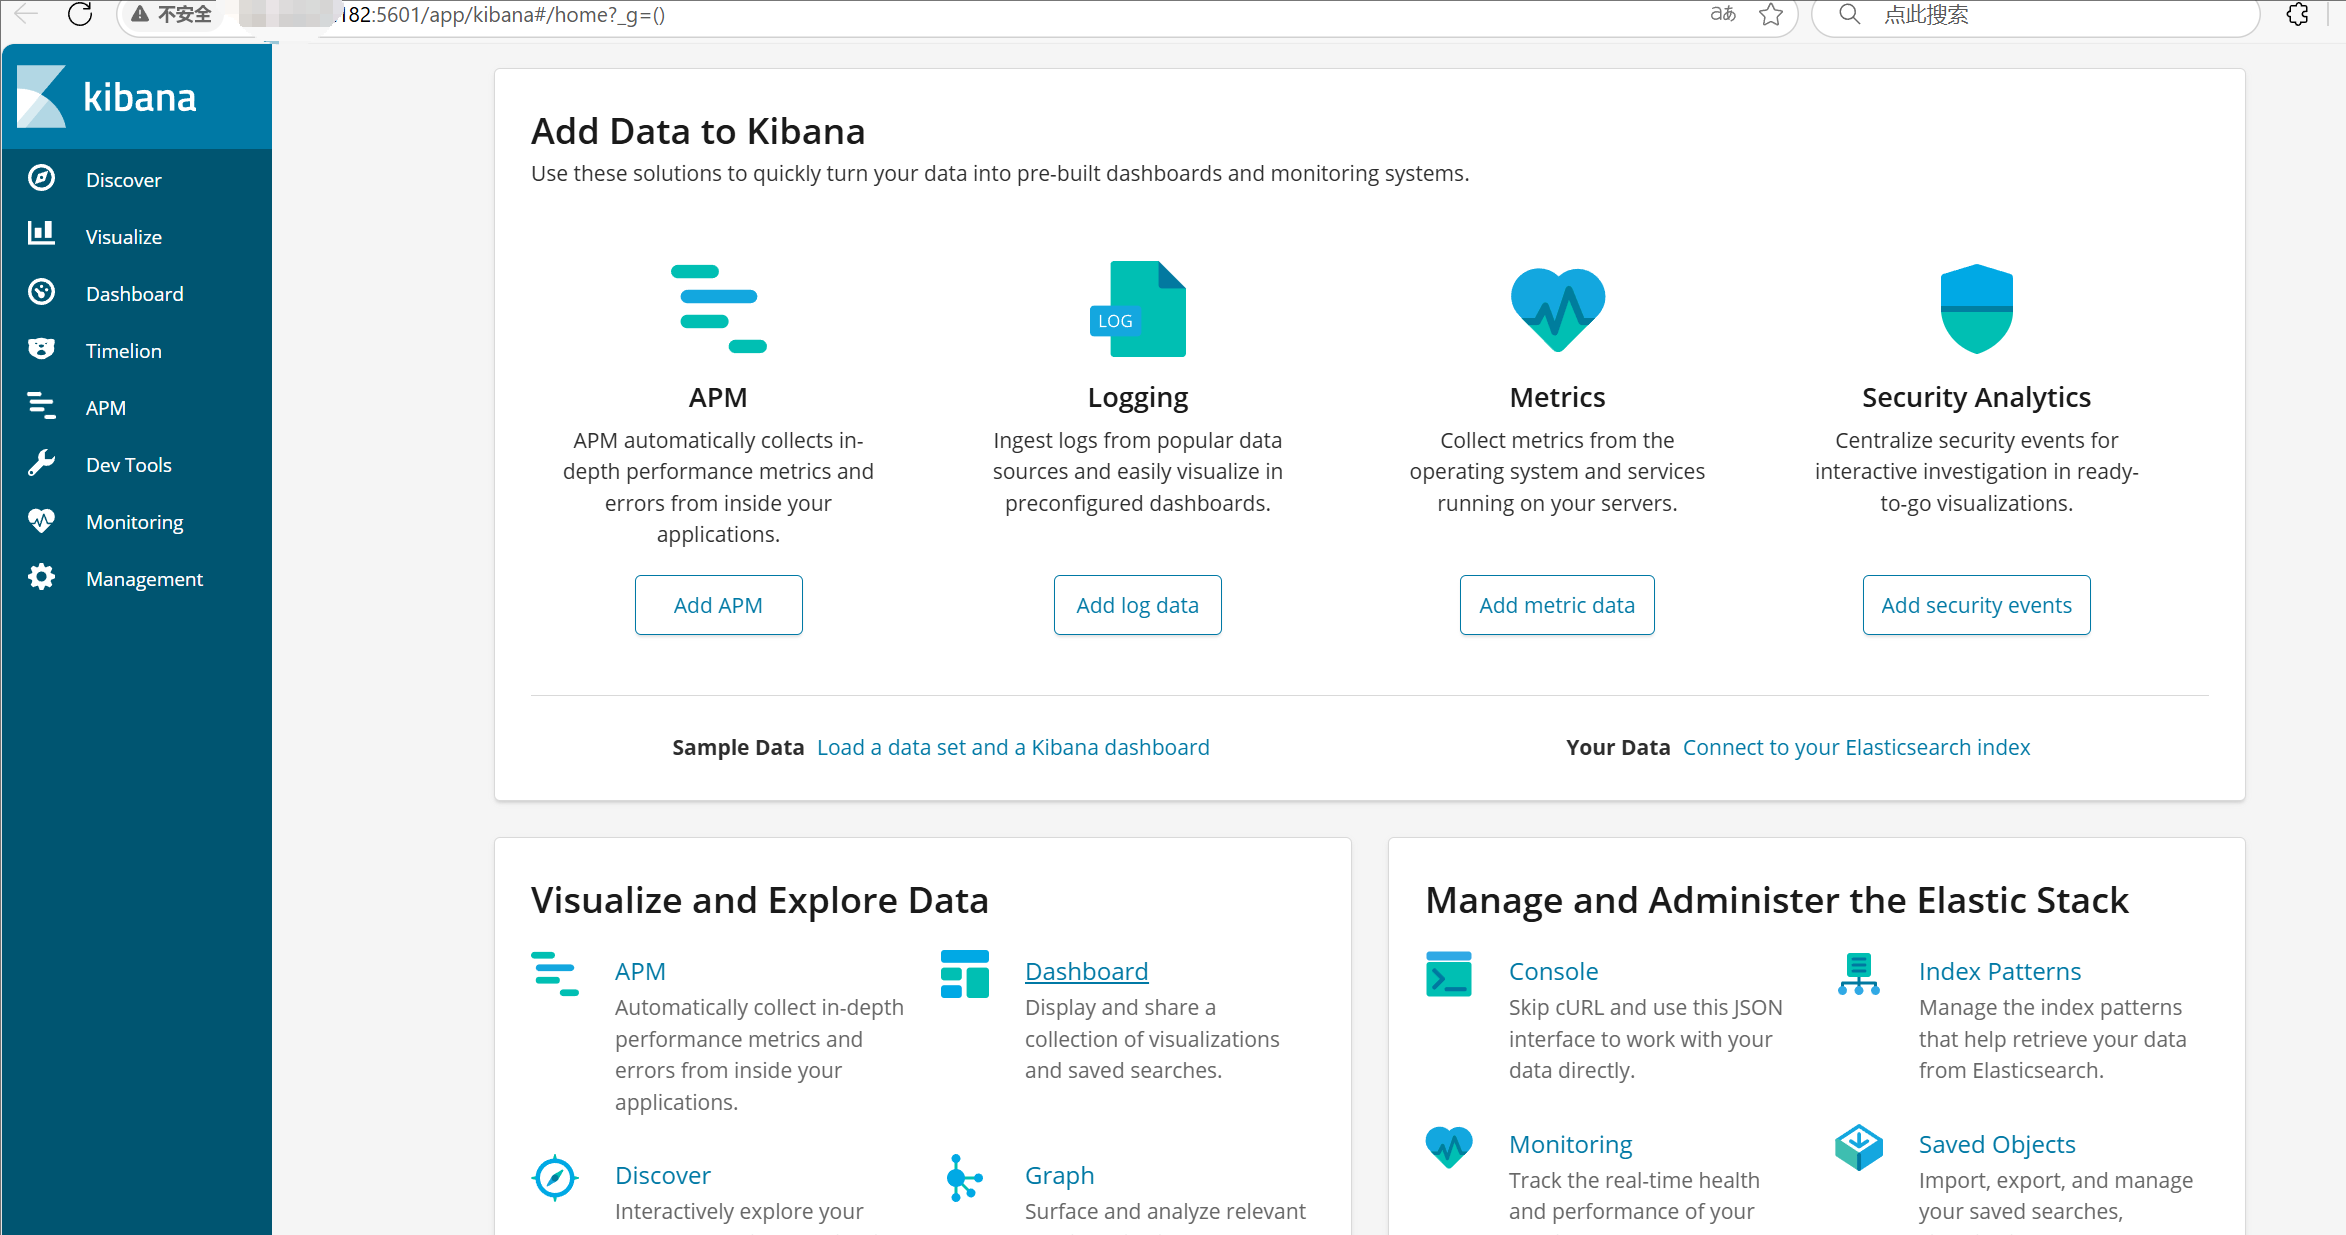
Task: Open the Saved Objects link
Action: coord(1997,1144)
